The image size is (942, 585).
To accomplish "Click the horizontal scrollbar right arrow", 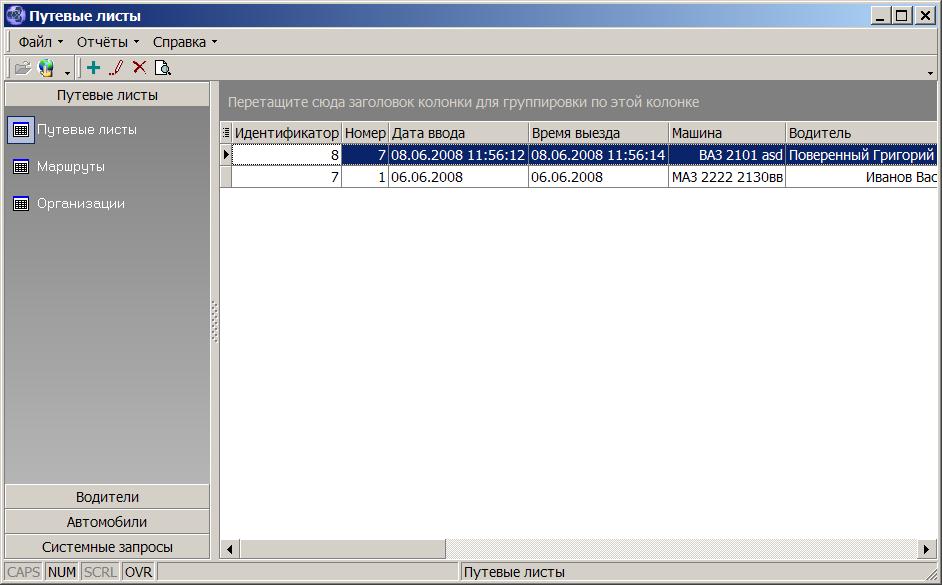I will pyautogui.click(x=926, y=549).
